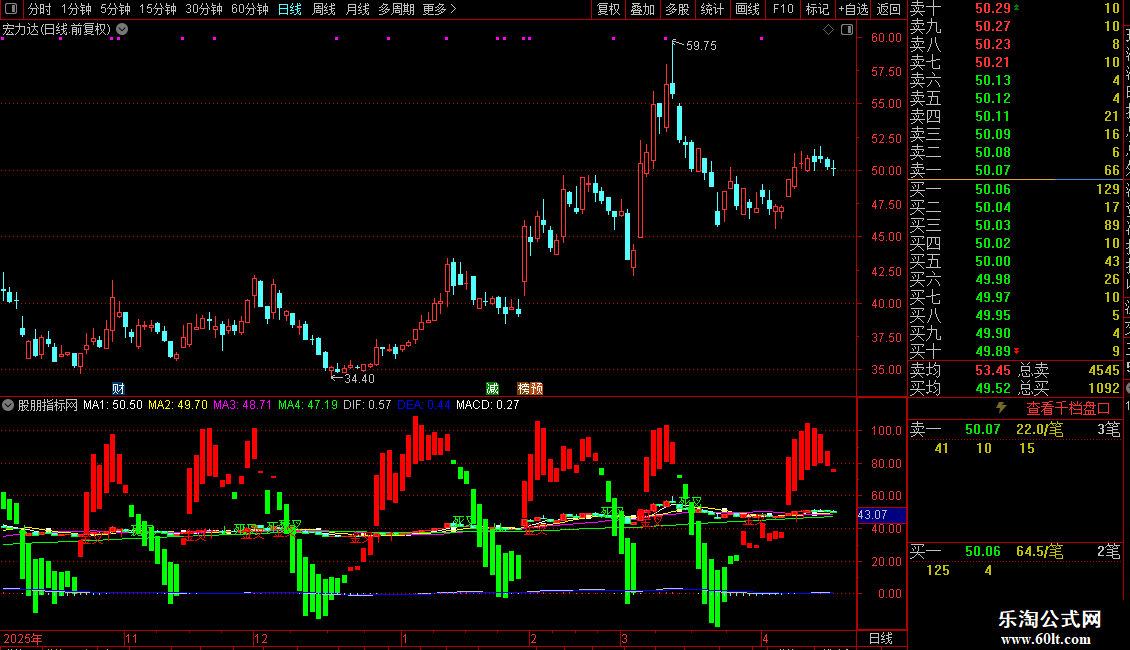Click the 复权 button
The image size is (1130, 650).
click(x=608, y=9)
